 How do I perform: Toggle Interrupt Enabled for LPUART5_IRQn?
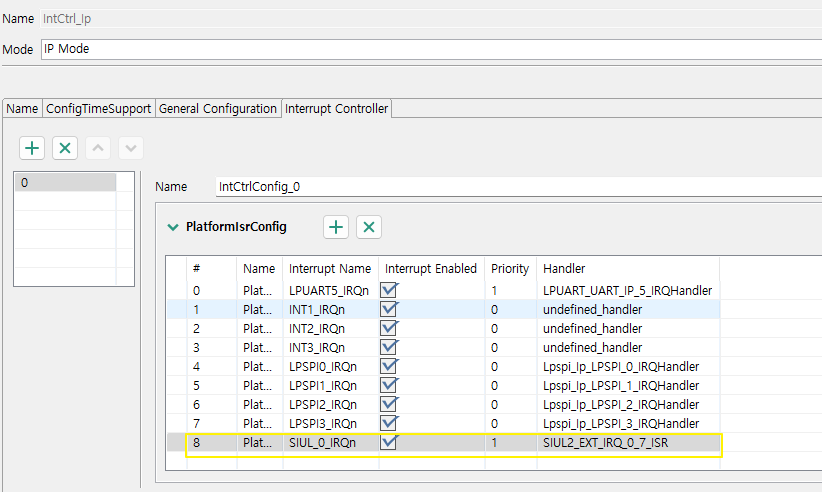390,290
